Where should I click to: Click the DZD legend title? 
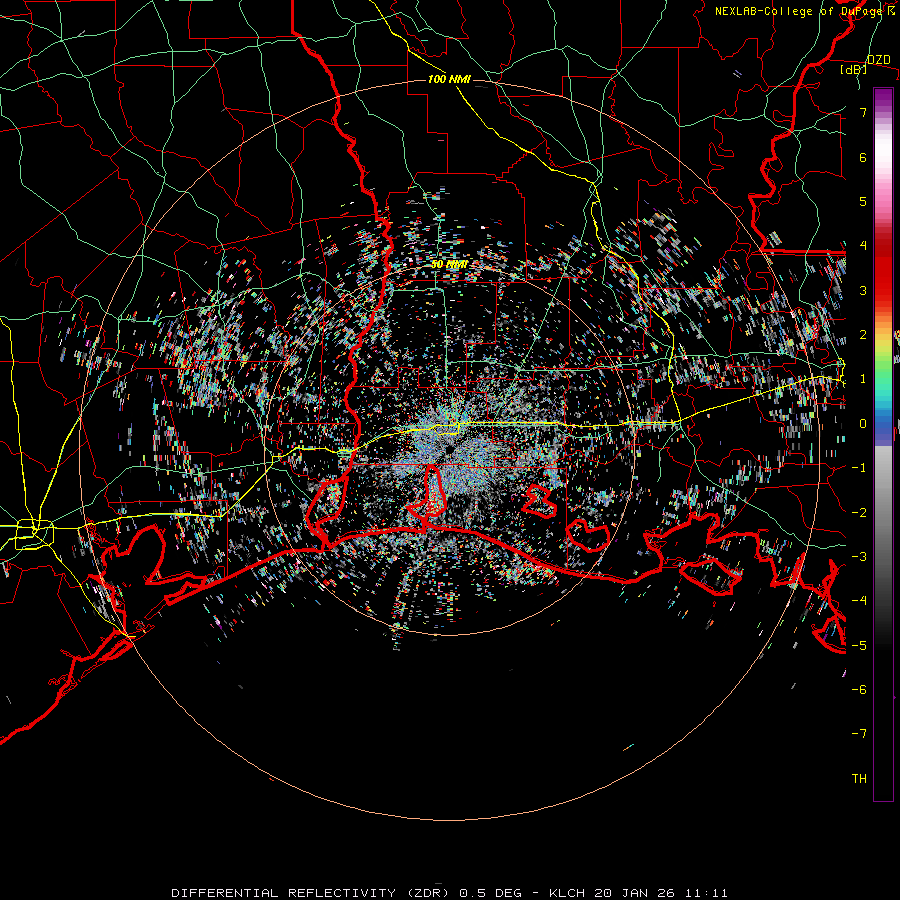[x=879, y=60]
